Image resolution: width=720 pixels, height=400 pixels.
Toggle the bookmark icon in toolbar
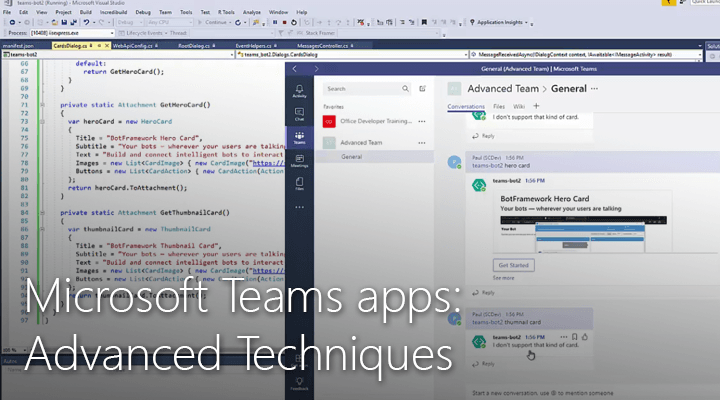click(x=424, y=22)
